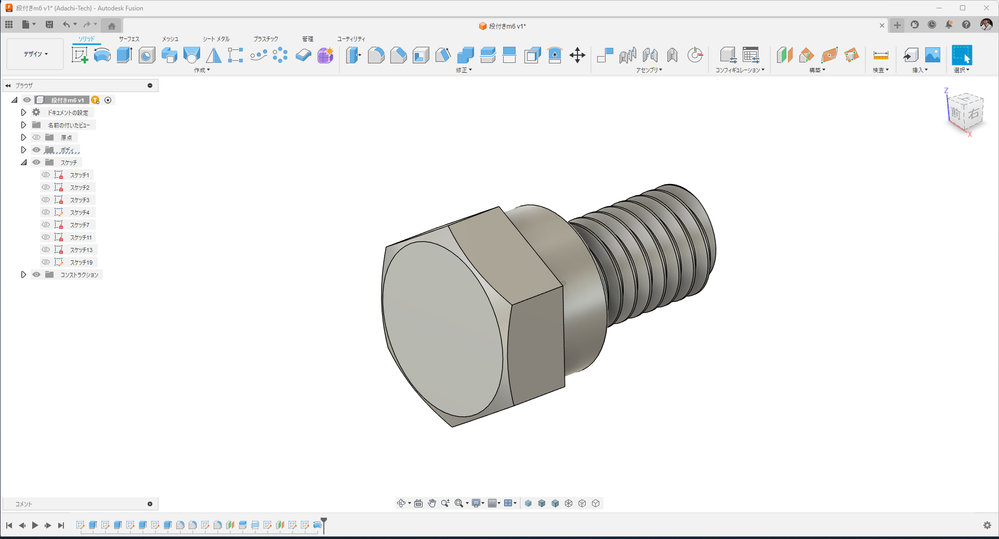Screen dimensions: 999x539
Task: Toggle visibility of スケッチ7
Action: coord(45,224)
